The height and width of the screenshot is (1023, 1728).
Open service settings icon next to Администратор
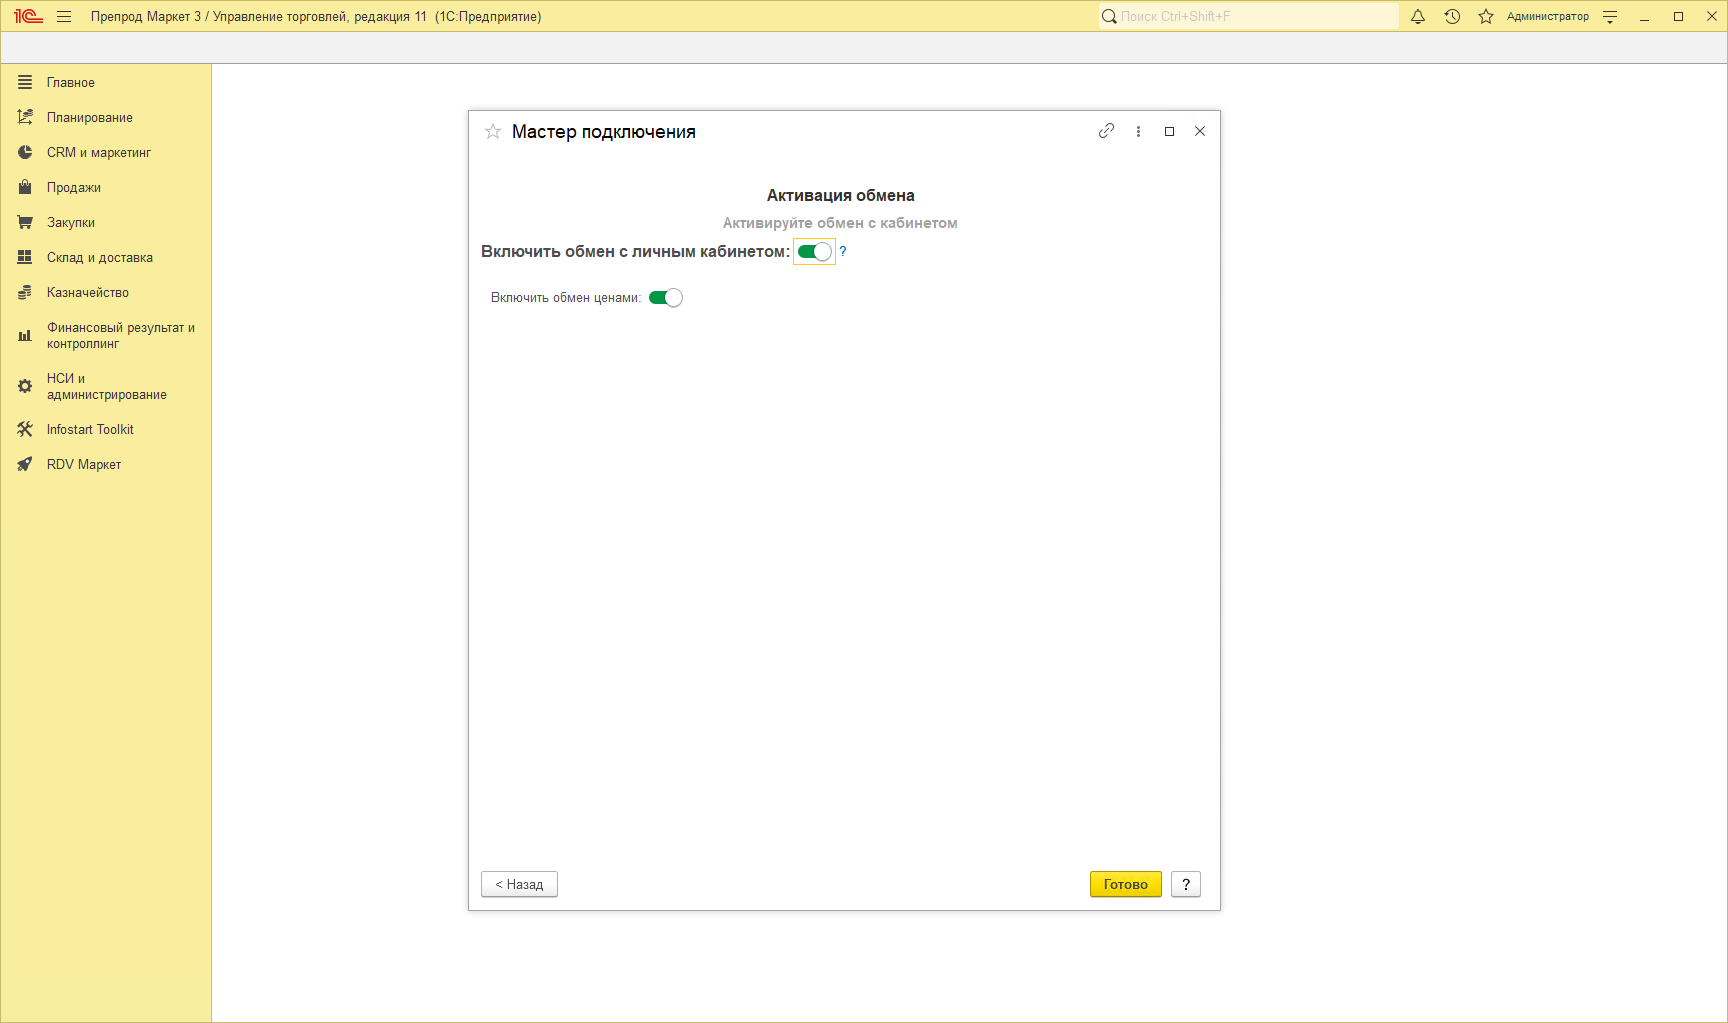[1610, 16]
